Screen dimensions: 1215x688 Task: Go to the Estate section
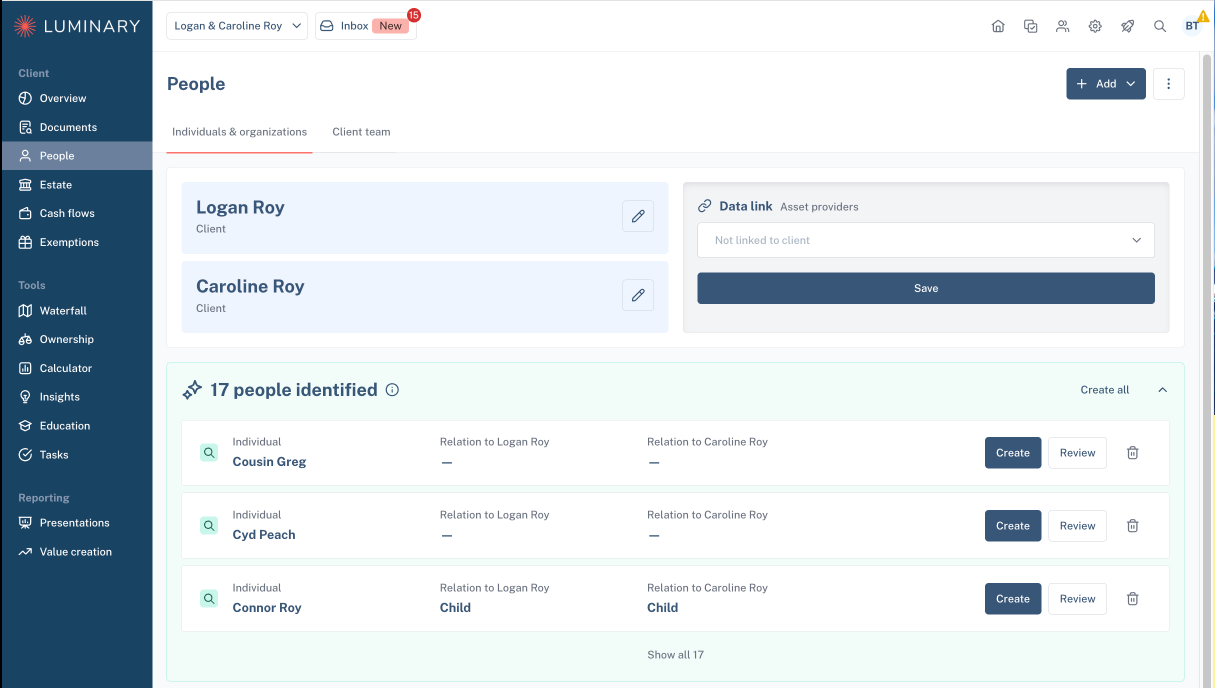[x=76, y=185]
